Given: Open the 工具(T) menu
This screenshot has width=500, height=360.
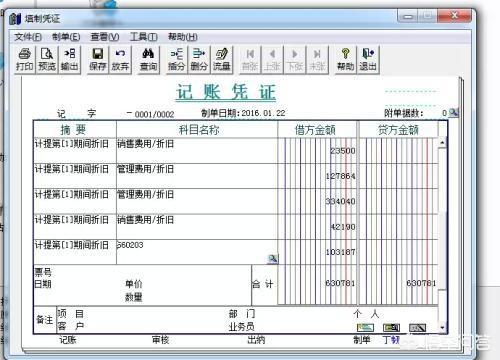Looking at the screenshot, I should coord(143,37).
